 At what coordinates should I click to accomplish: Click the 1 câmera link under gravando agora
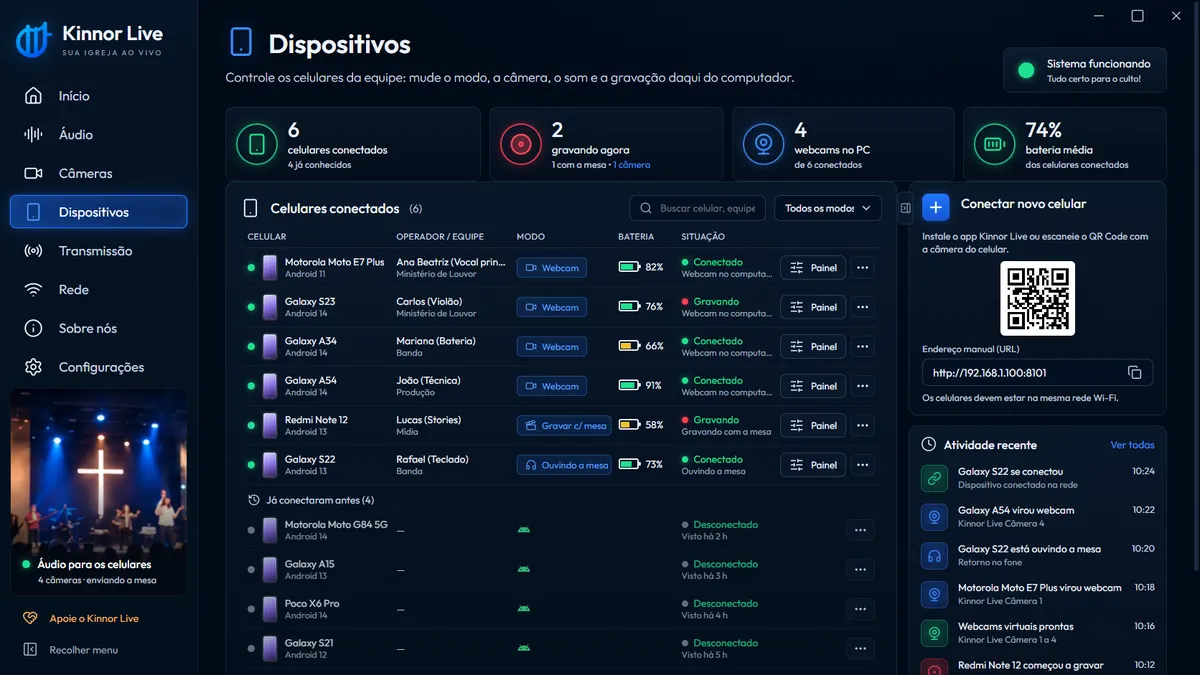632,165
